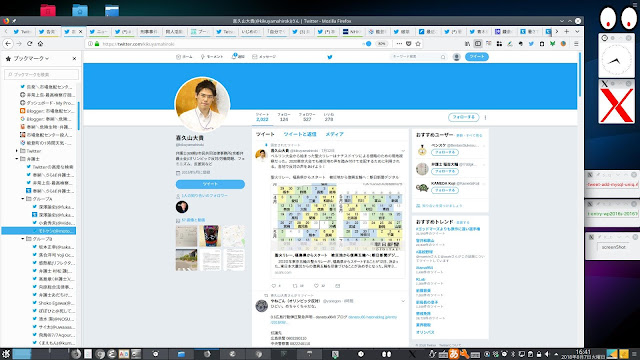
Task: Open the bottle photo media thumbnail
Action: click(210, 236)
